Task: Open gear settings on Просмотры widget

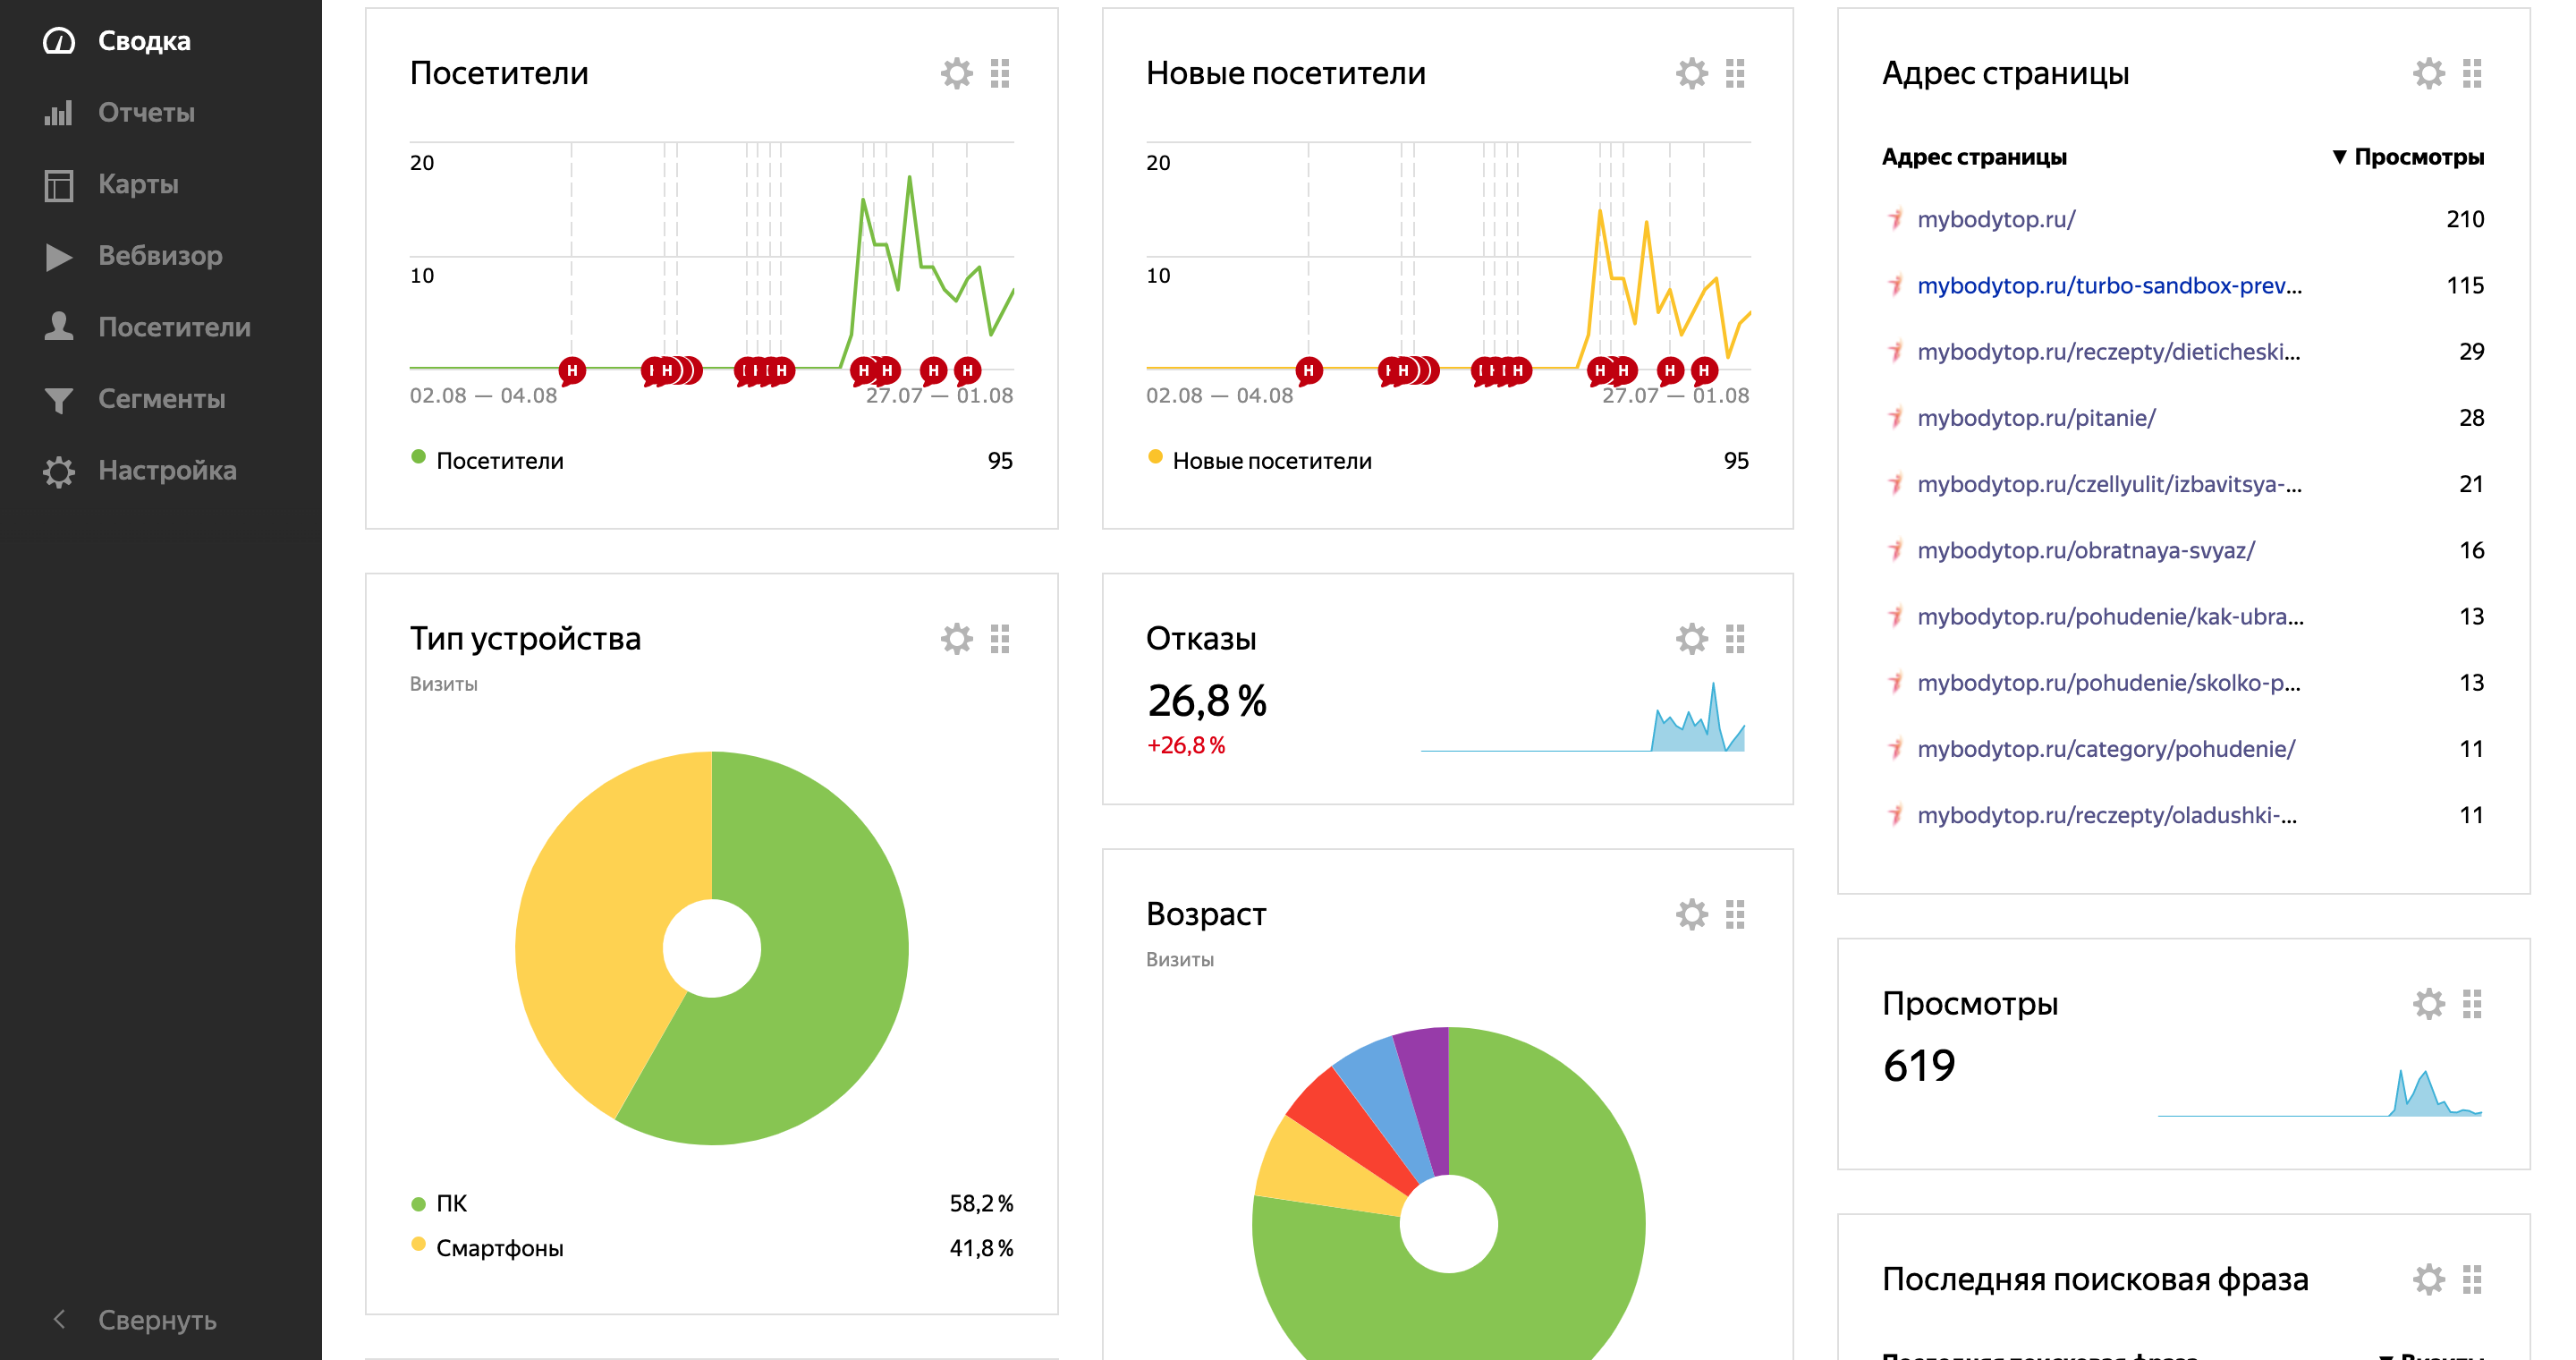Action: coord(2428,1003)
